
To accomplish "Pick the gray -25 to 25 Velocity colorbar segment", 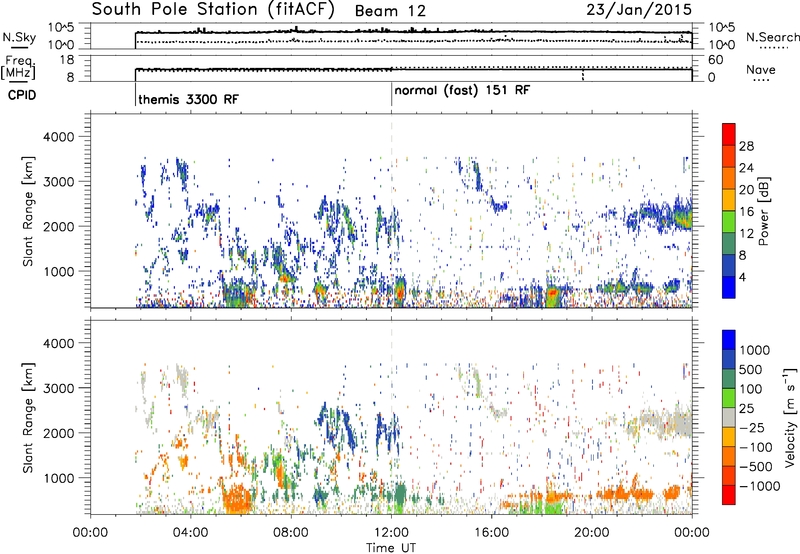I will [729, 417].
